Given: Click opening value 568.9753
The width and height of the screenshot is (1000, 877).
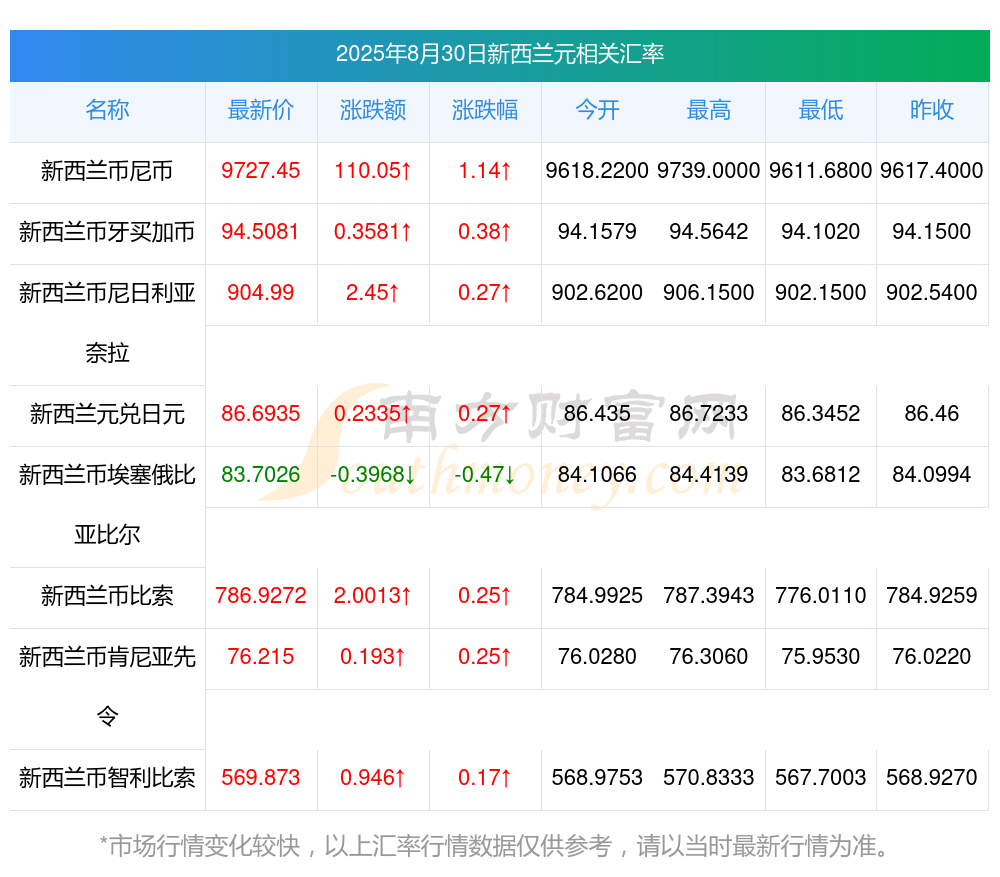Looking at the screenshot, I should (597, 778).
